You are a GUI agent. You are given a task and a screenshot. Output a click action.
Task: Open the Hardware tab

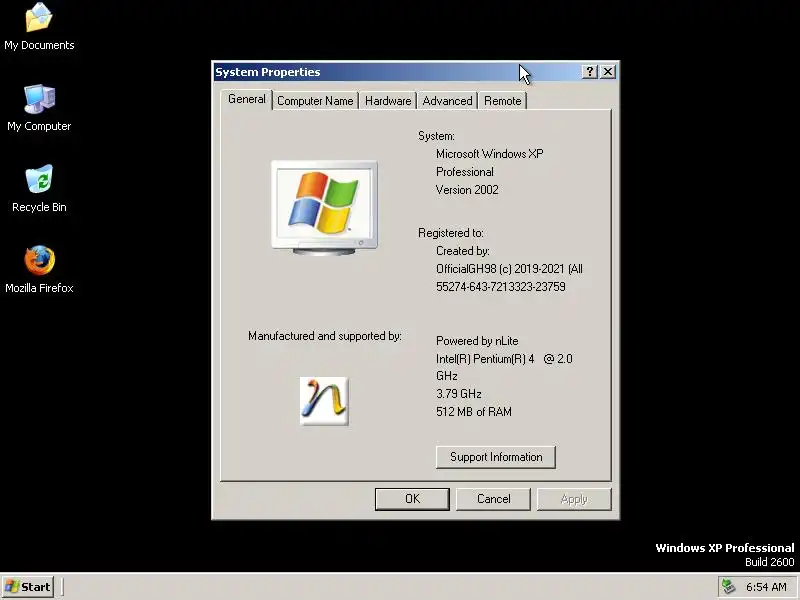point(388,101)
